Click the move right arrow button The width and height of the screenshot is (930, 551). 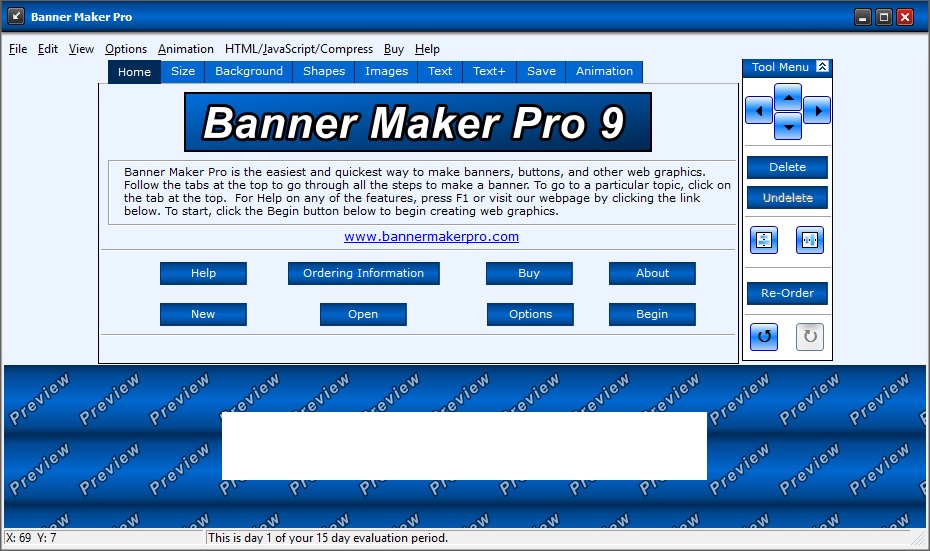point(817,110)
